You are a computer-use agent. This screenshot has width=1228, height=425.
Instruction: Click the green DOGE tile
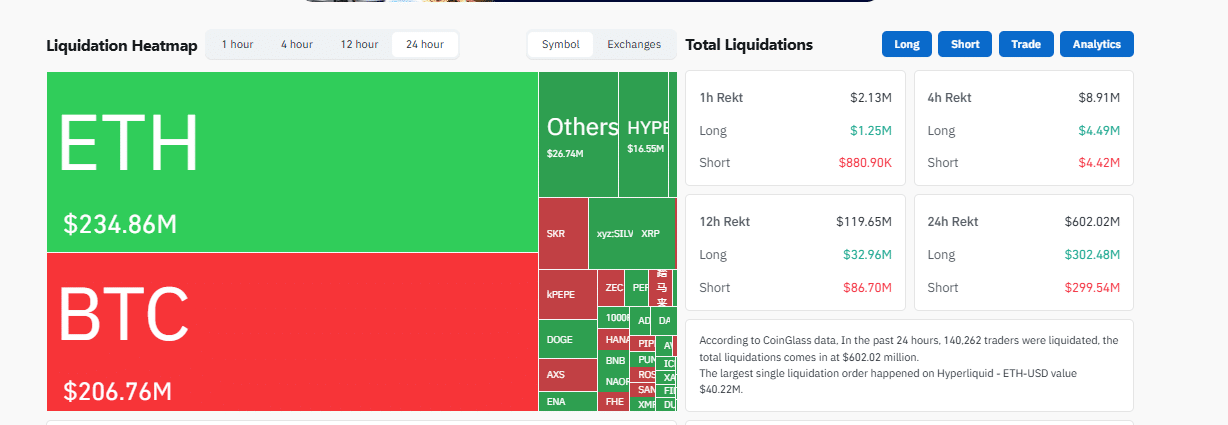point(567,339)
